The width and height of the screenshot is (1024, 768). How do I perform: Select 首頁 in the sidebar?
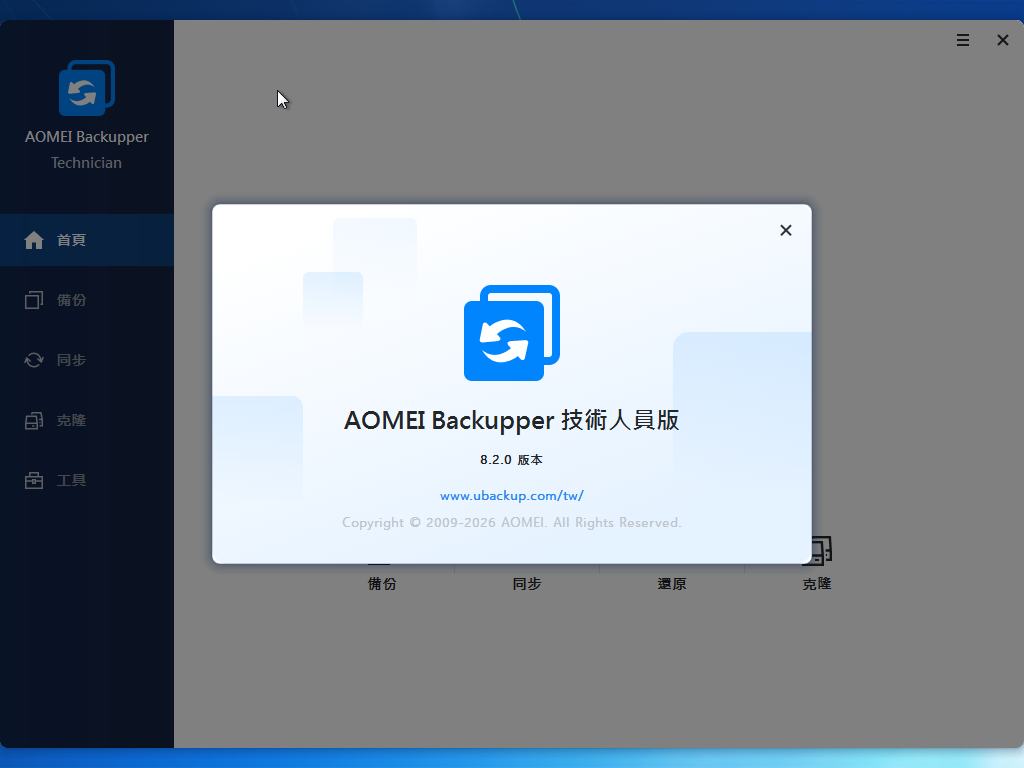(x=87, y=240)
